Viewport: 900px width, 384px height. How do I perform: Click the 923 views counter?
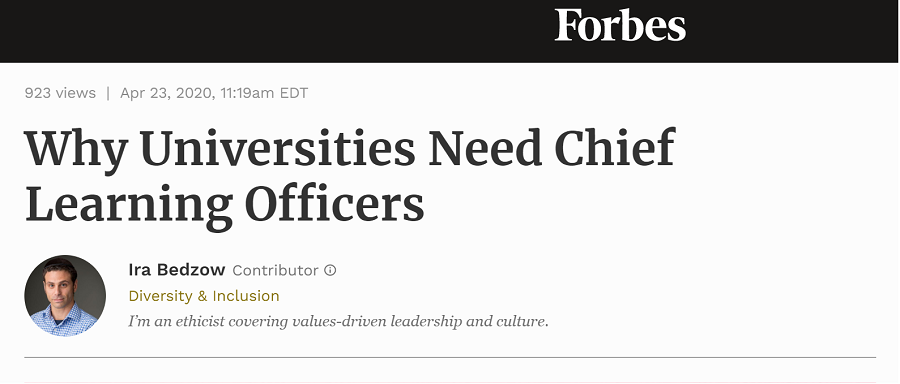(x=60, y=93)
